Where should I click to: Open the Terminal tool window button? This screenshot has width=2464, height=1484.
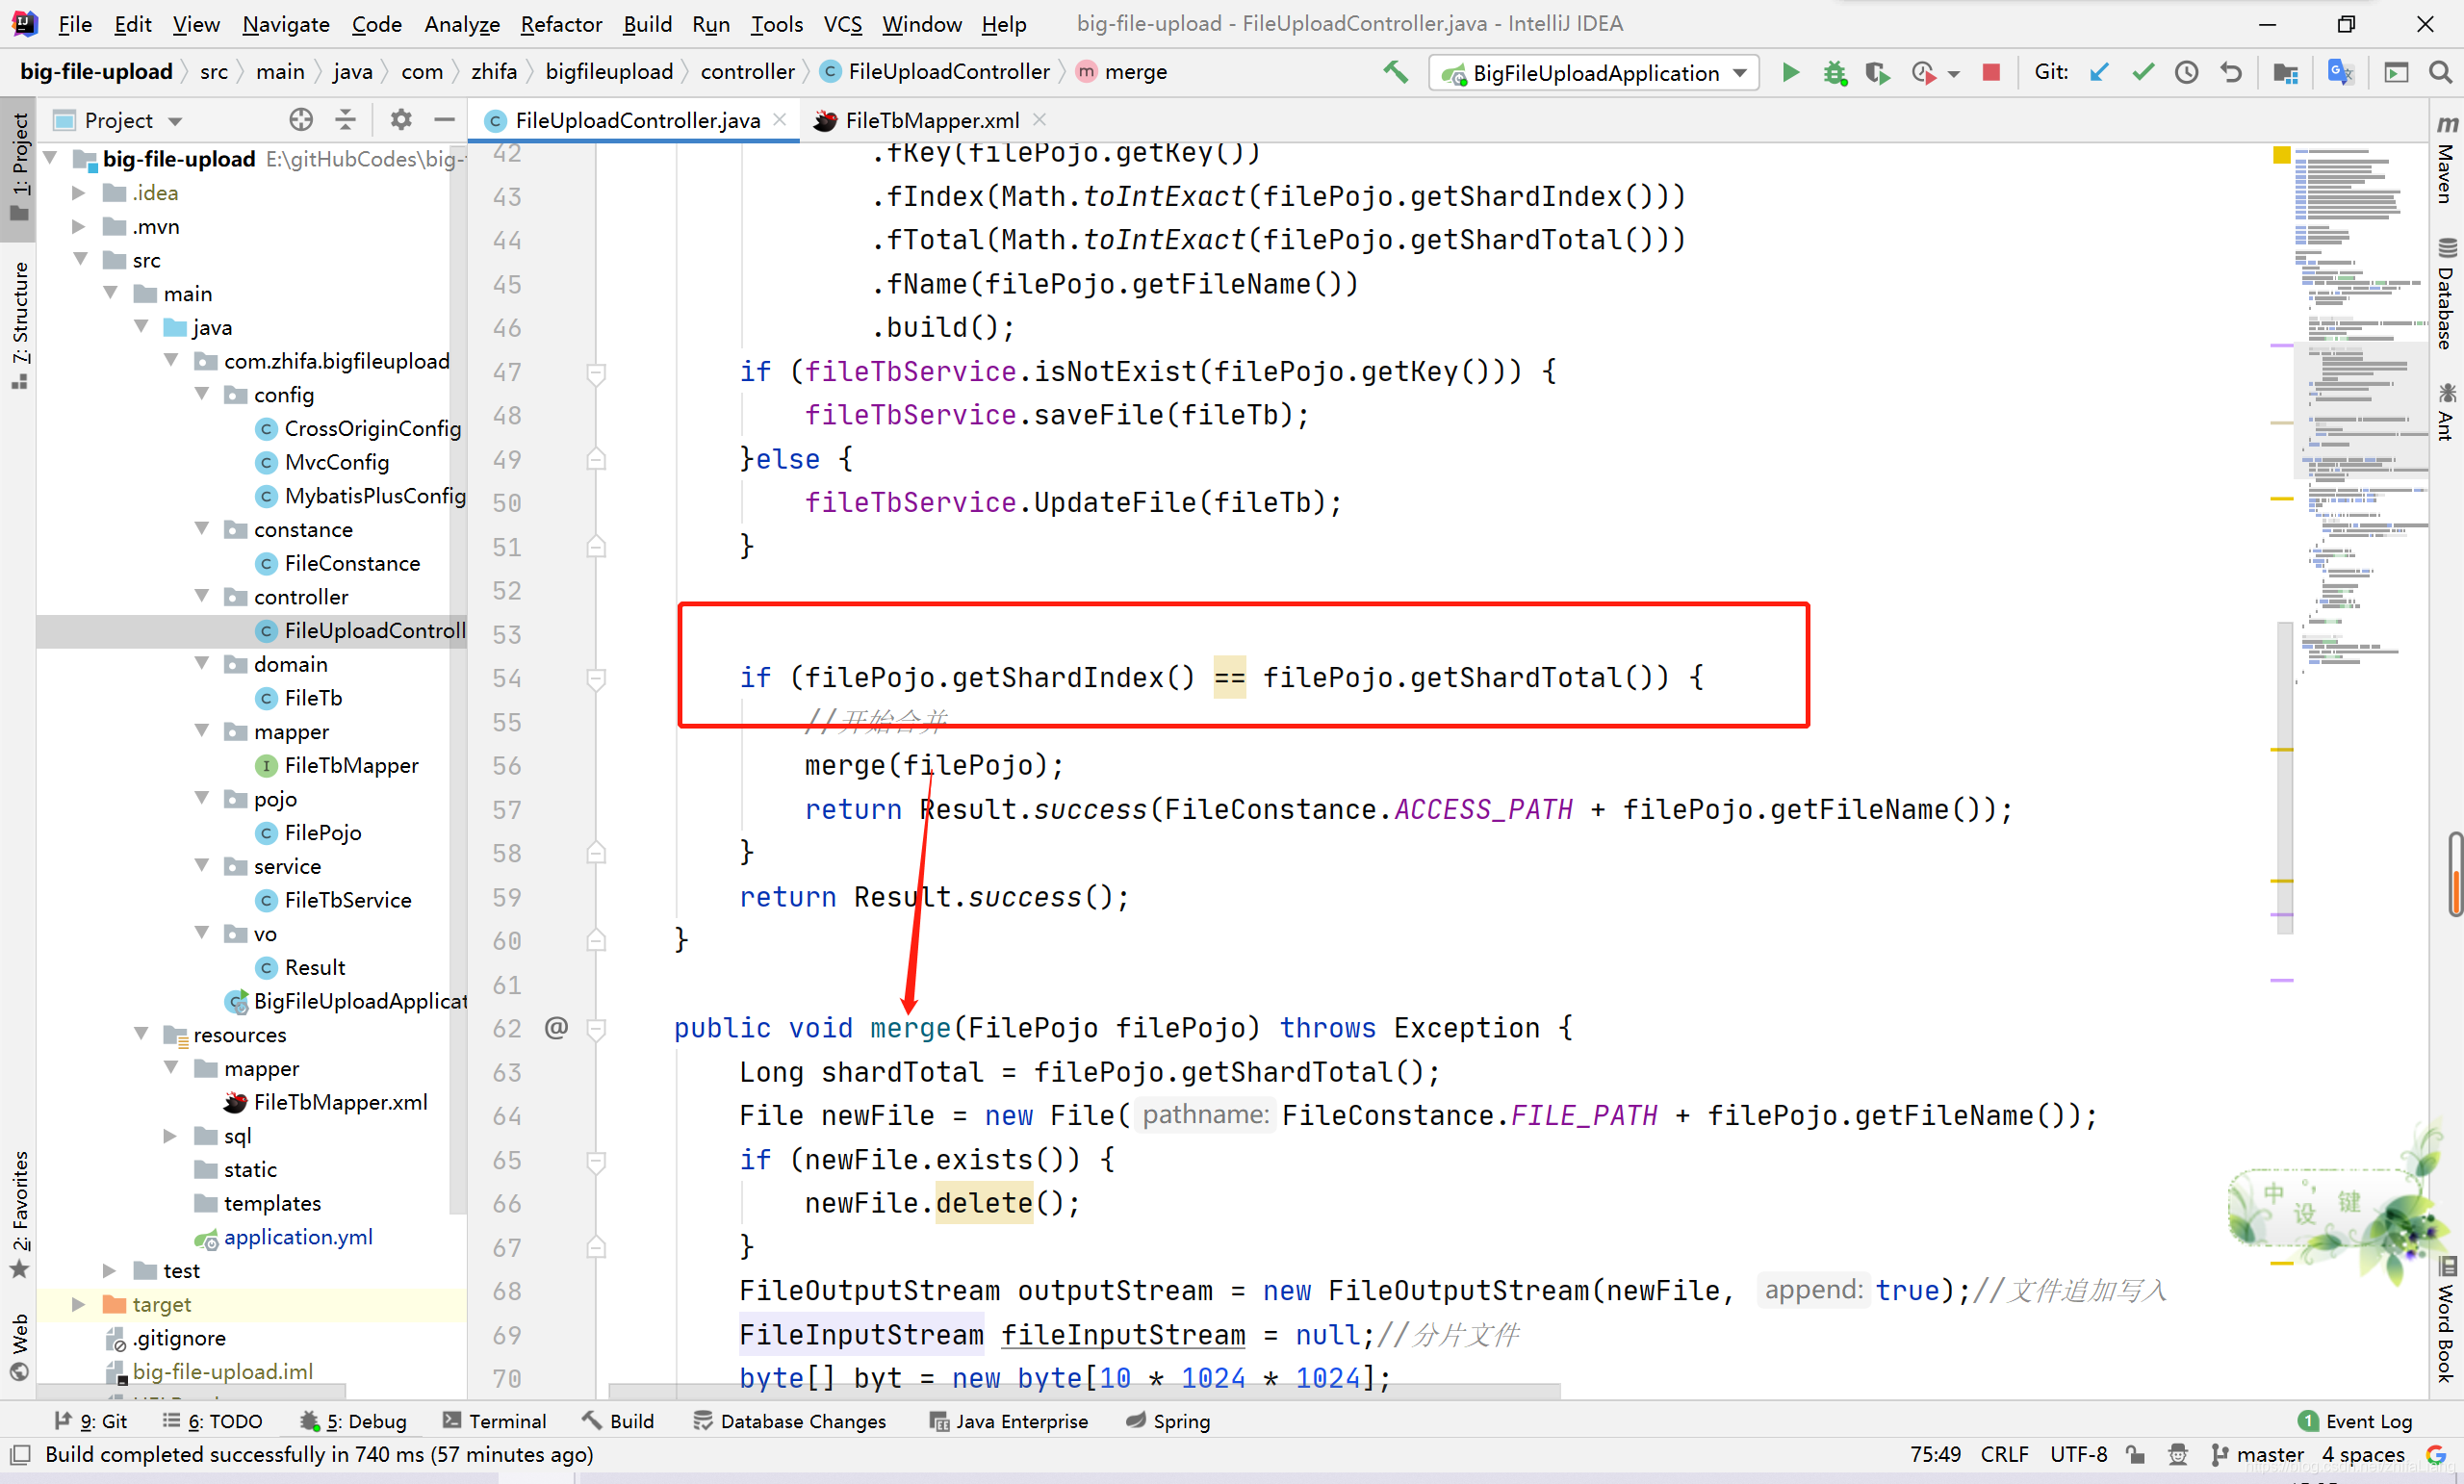[495, 1421]
